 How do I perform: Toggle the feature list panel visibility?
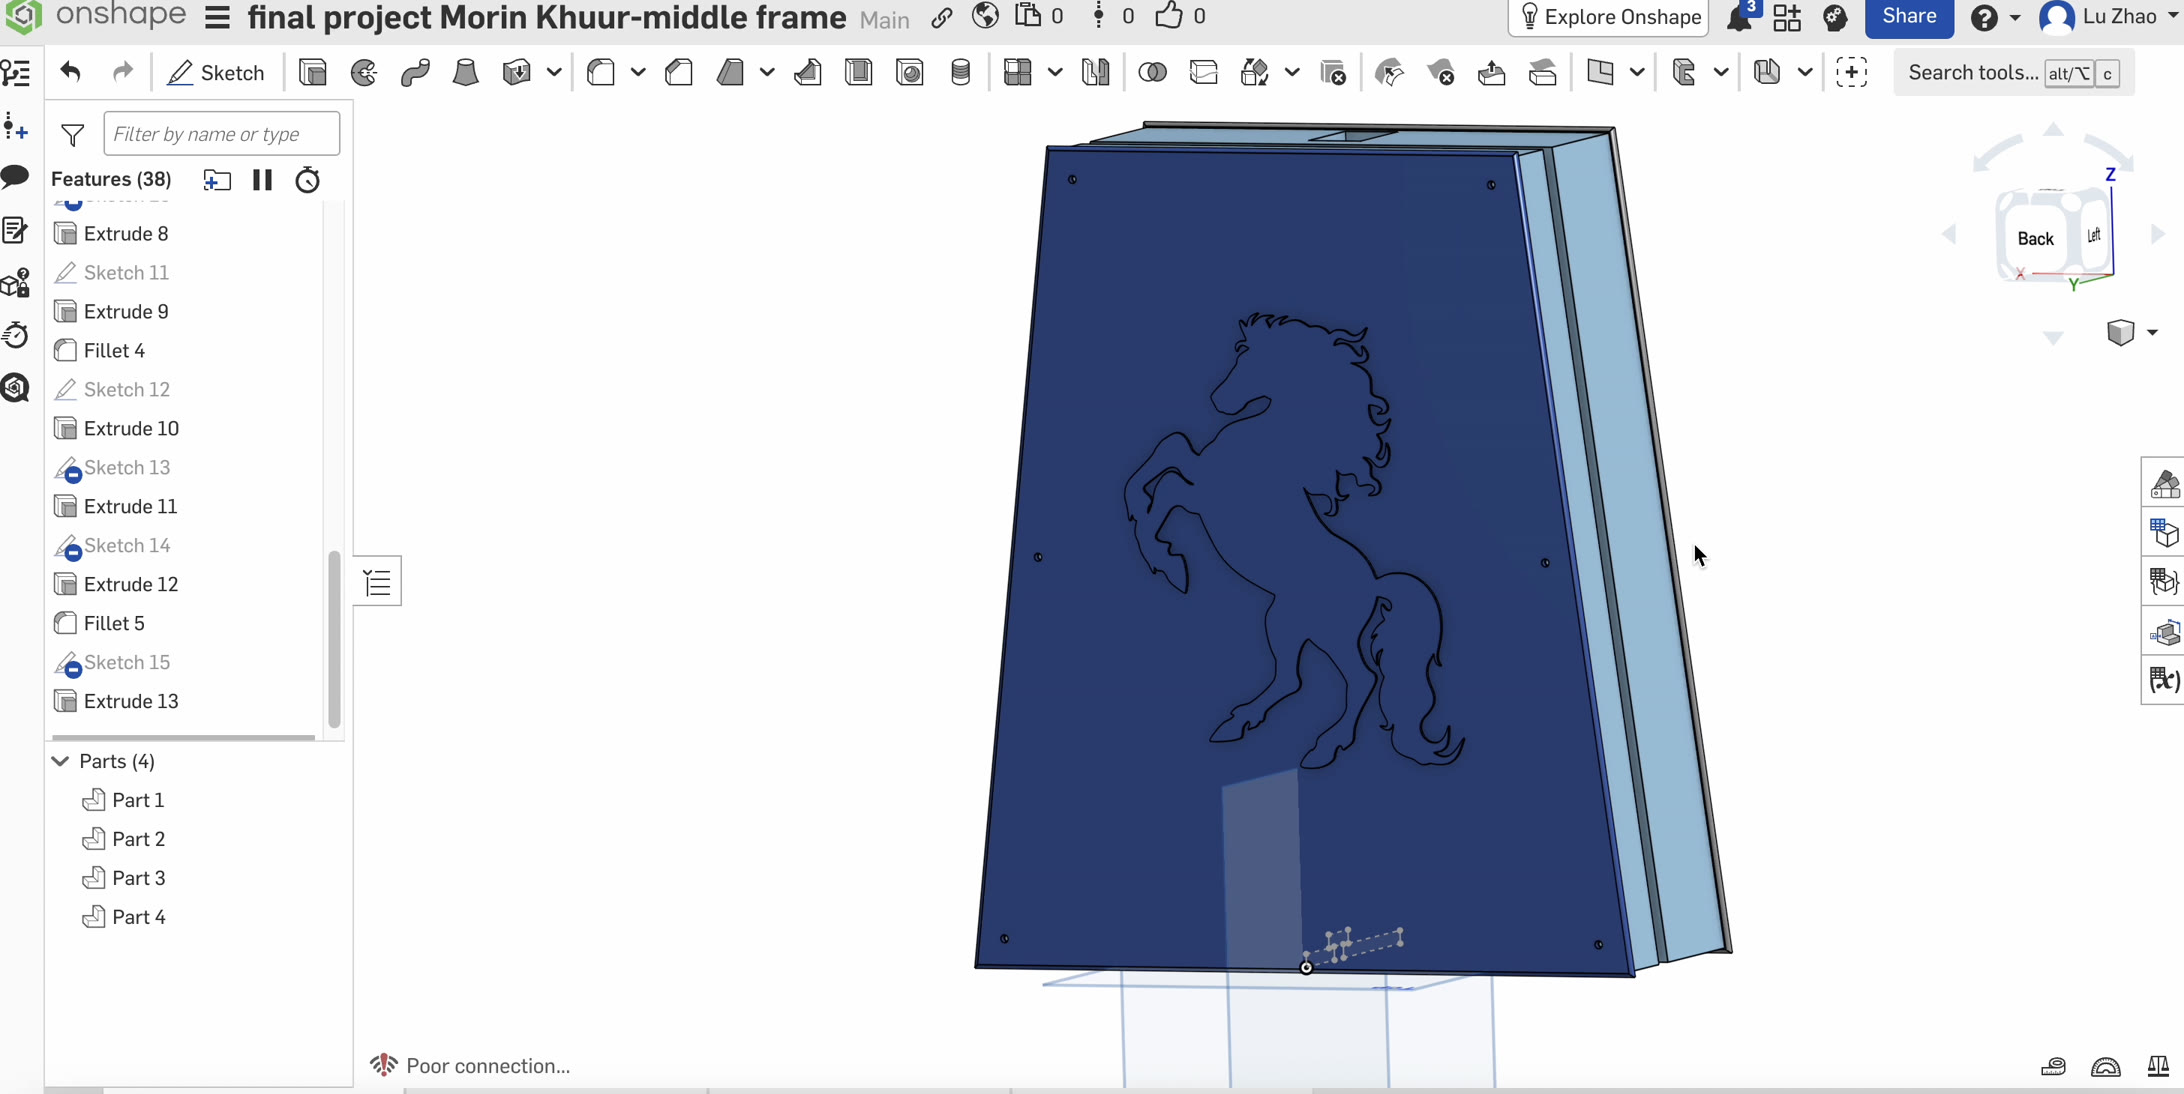click(378, 582)
